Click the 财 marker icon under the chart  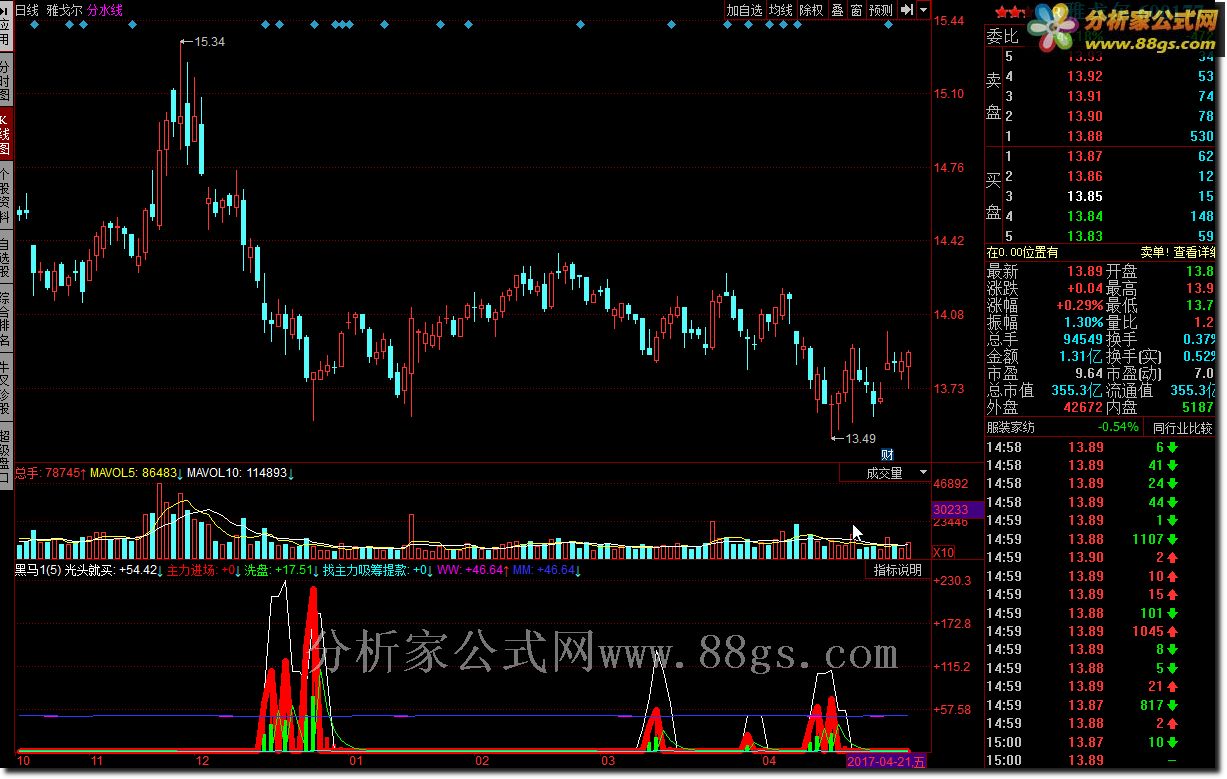pyautogui.click(x=886, y=454)
